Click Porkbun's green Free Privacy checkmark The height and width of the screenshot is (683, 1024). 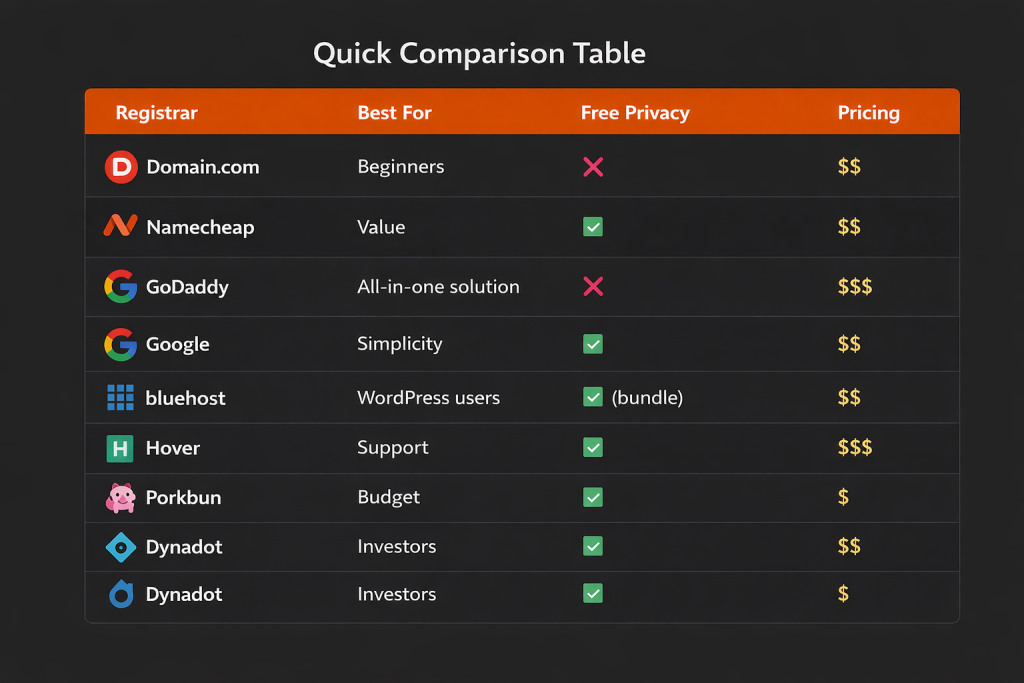(593, 497)
